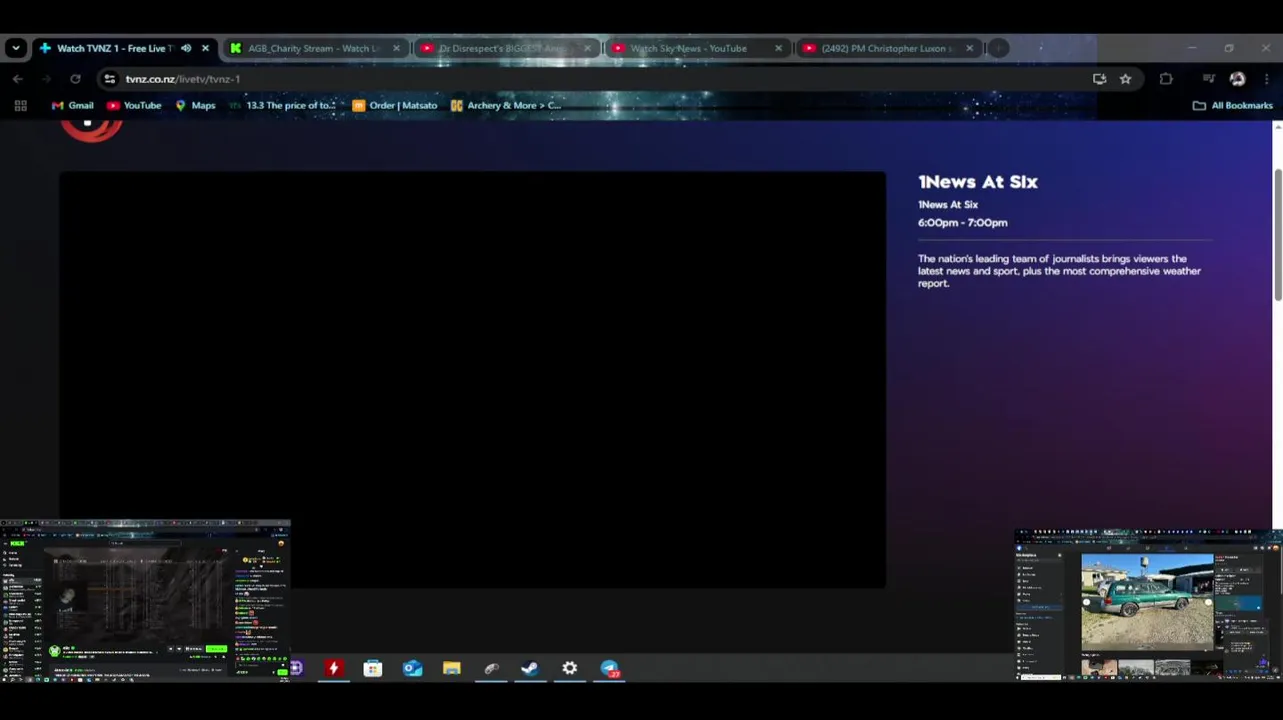The height and width of the screenshot is (720, 1283).
Task: Open Outlook from the taskbar
Action: (x=412, y=668)
